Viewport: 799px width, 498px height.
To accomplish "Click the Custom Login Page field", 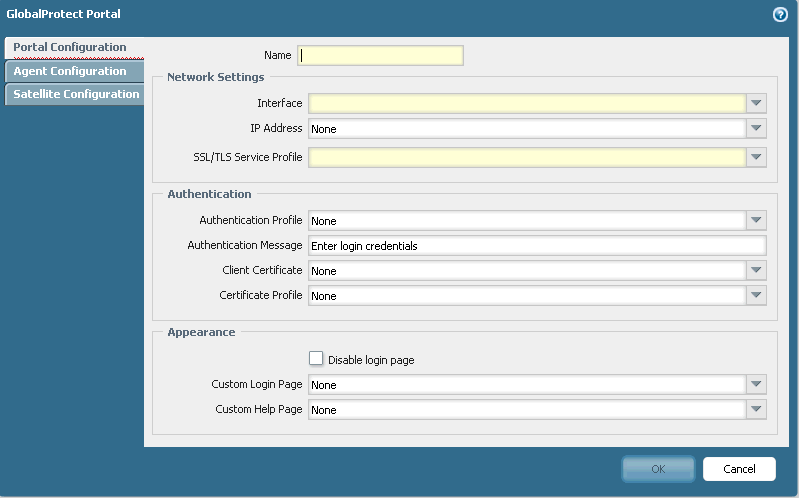I will tap(527, 385).
